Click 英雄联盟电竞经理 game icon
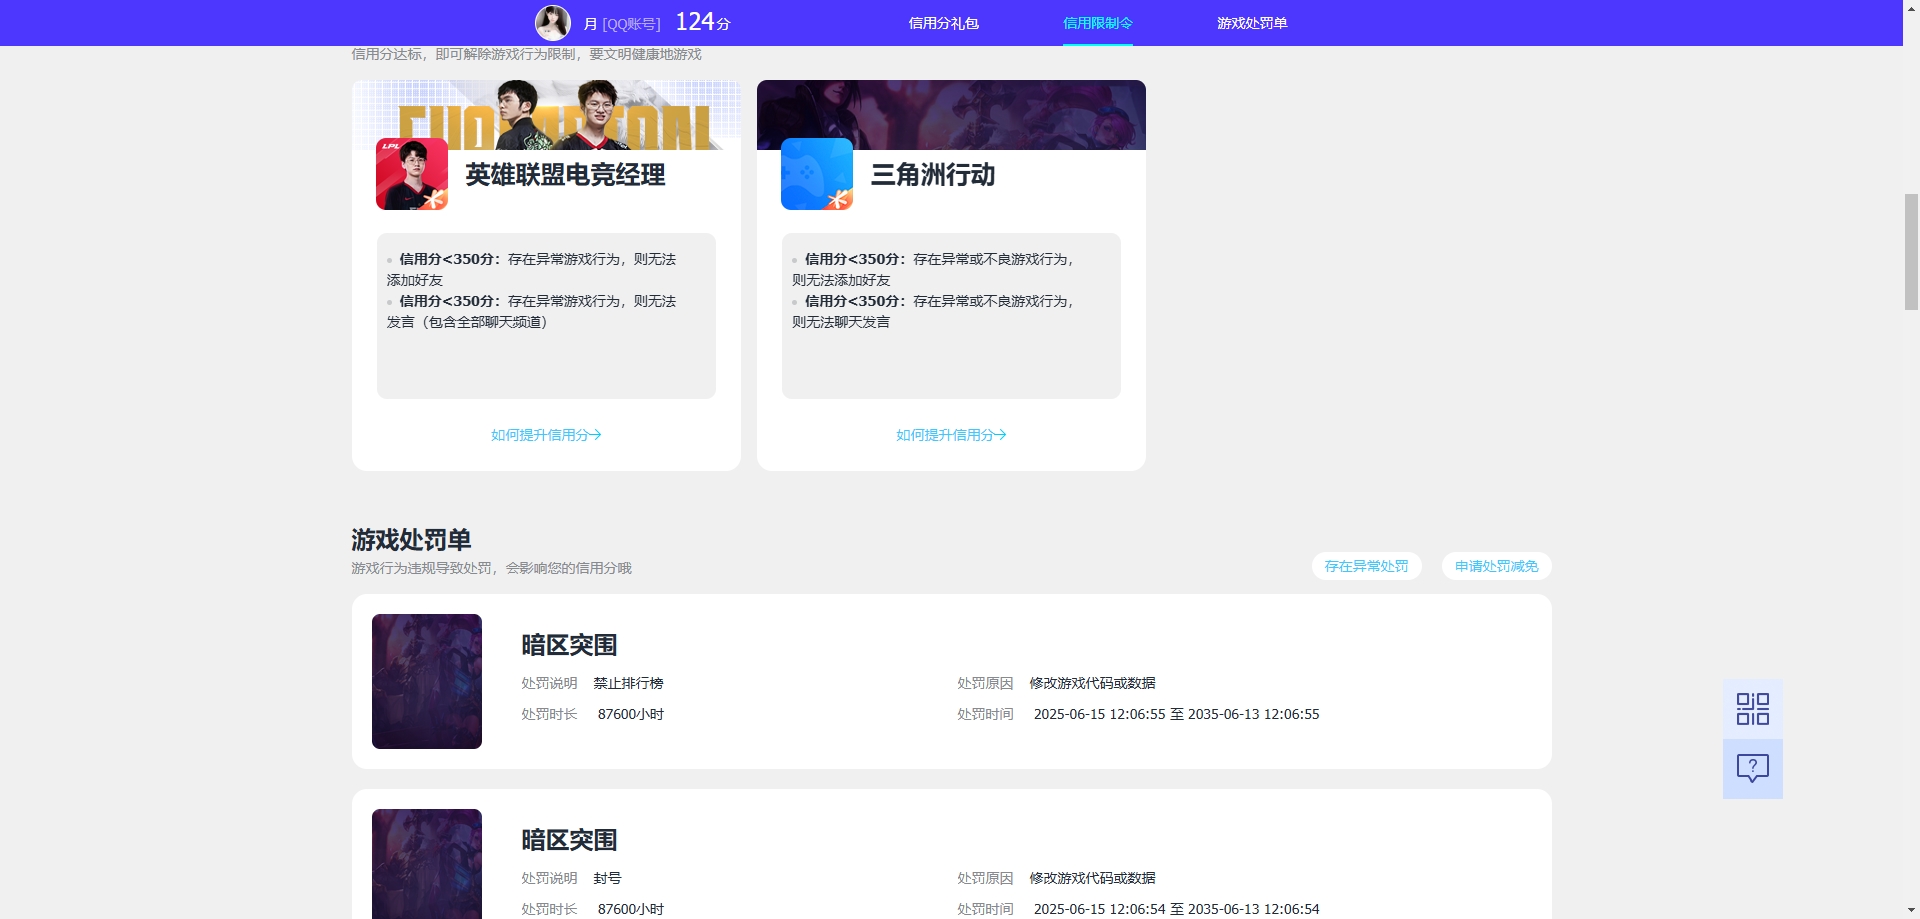The width and height of the screenshot is (1920, 919). 412,174
